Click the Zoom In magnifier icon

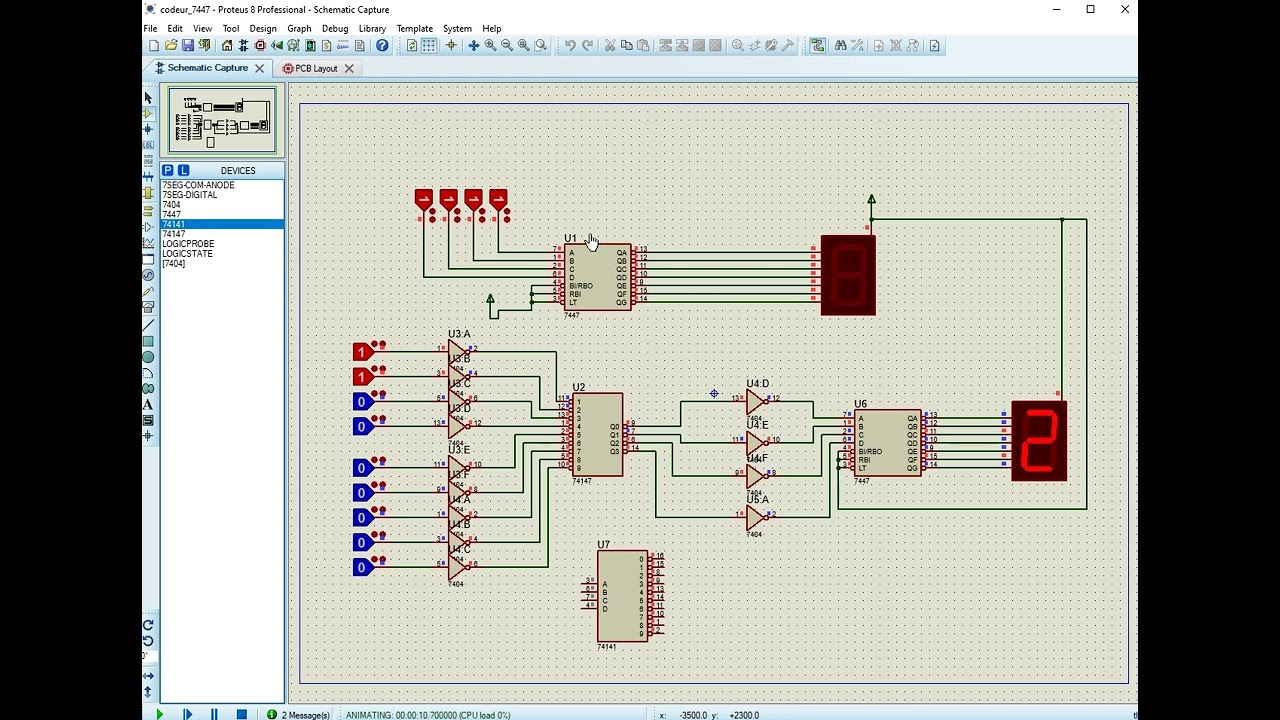coord(490,45)
